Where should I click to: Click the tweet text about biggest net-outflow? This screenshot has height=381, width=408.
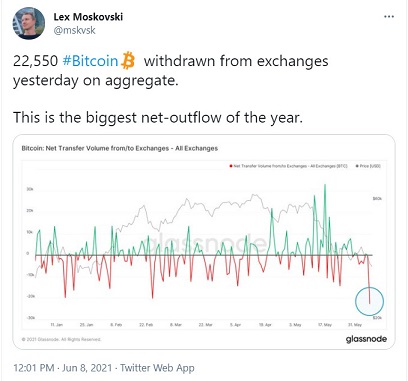pyautogui.click(x=158, y=118)
